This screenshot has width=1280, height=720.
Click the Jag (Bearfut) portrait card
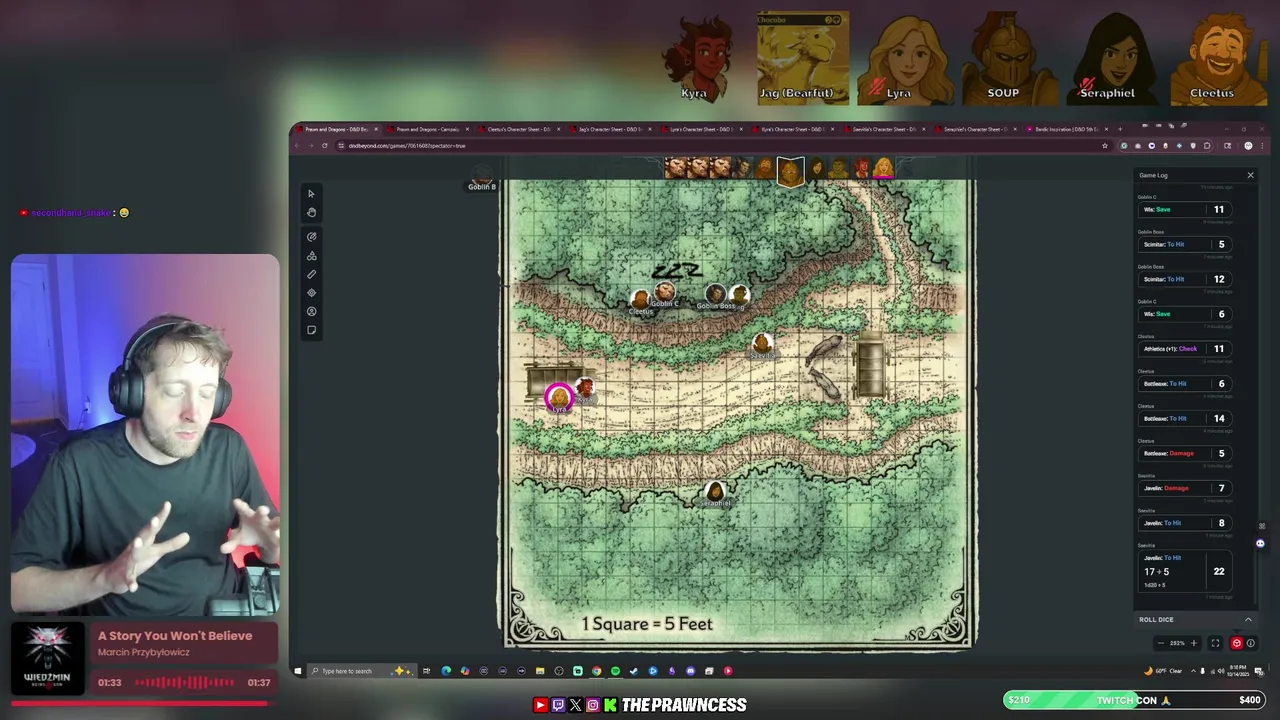click(x=803, y=58)
